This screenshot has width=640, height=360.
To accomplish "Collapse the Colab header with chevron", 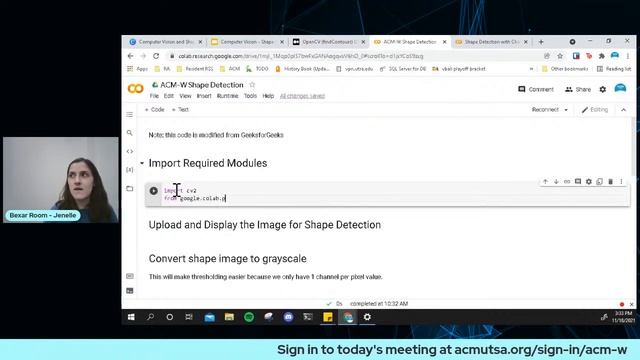I will (623, 110).
